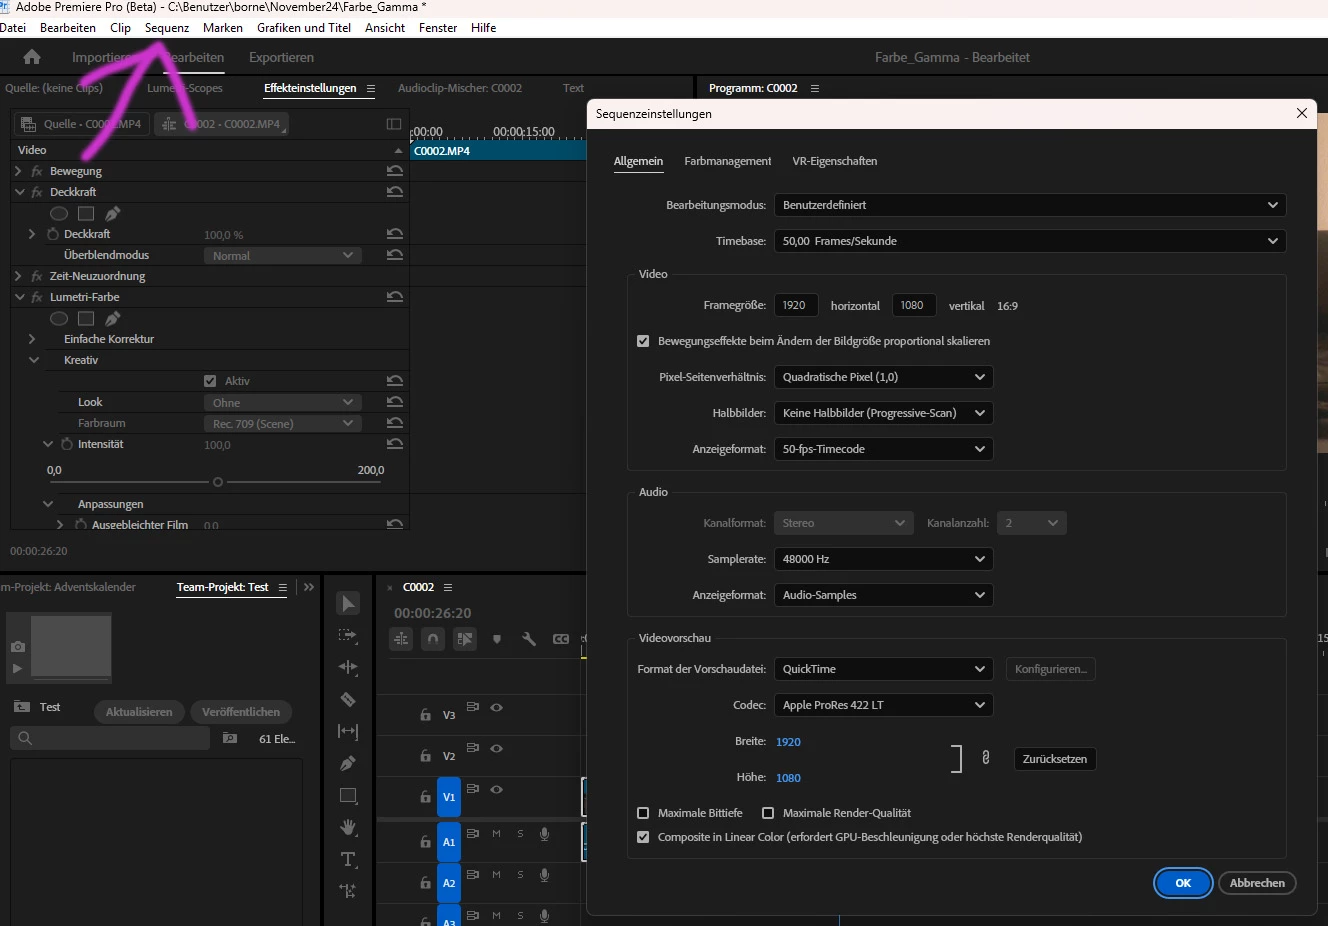Toggle Snap magnet in timeline
Viewport: 1328px width, 926px height.
click(433, 639)
